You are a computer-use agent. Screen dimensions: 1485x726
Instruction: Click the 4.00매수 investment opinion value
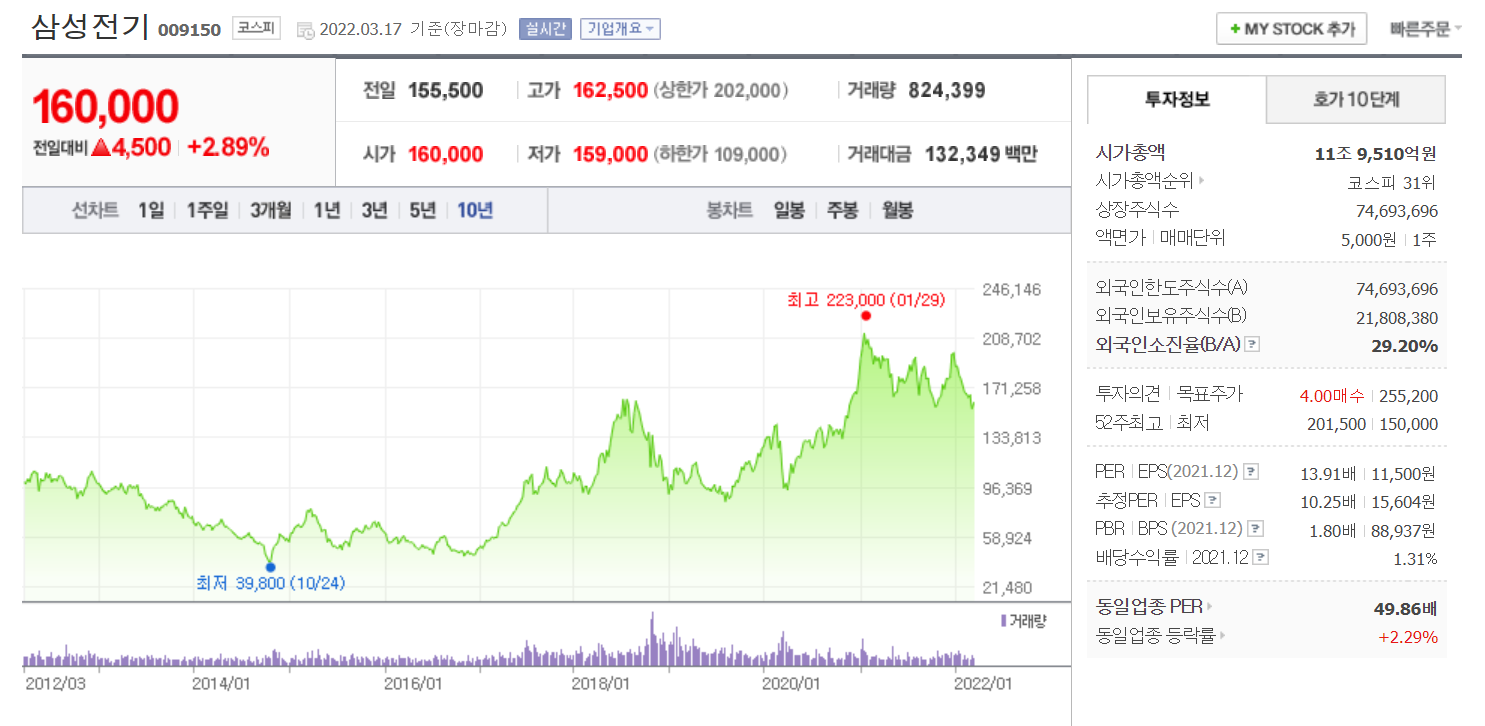click(x=1331, y=395)
